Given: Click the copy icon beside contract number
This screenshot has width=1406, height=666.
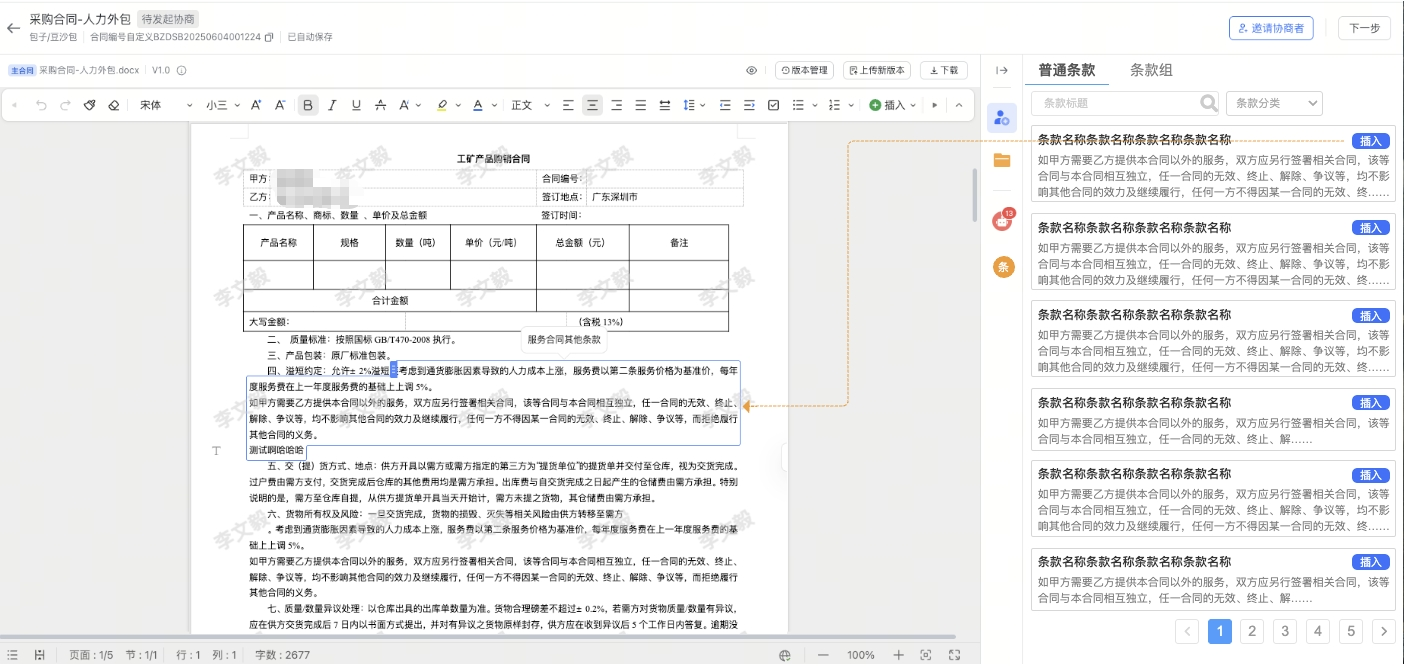Looking at the screenshot, I should point(269,37).
